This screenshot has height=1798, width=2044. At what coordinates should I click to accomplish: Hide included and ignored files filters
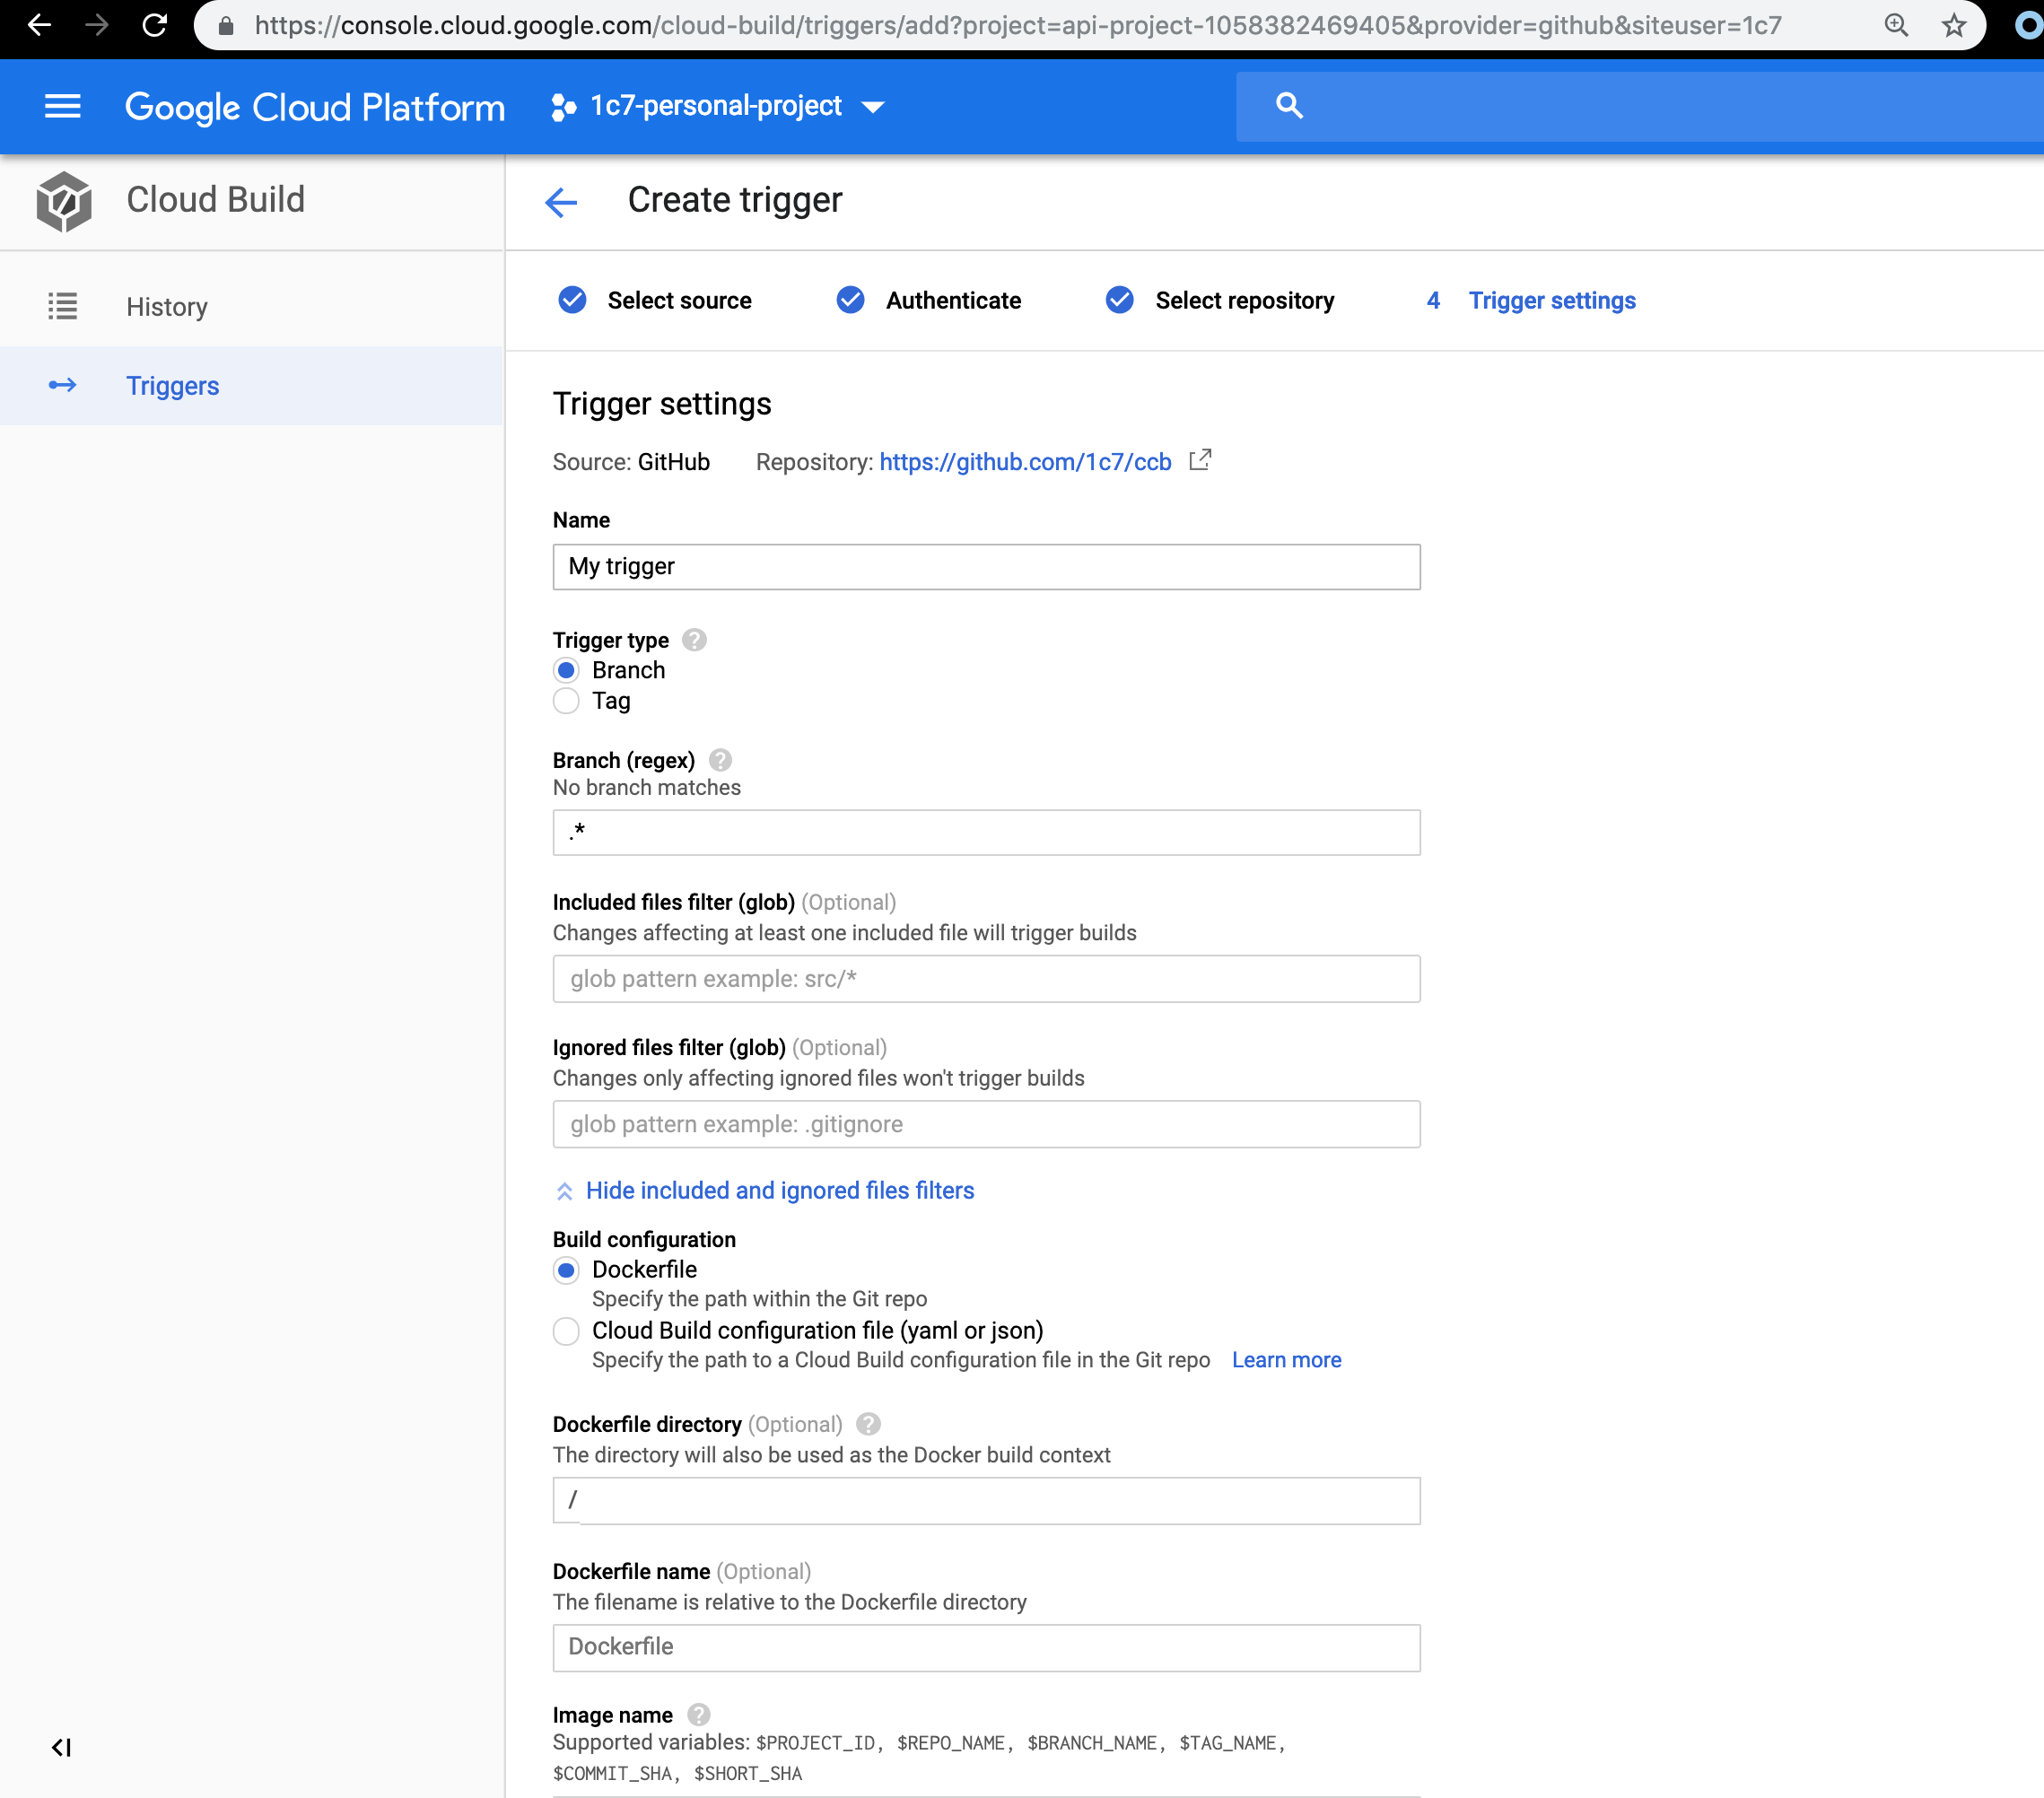click(x=779, y=1190)
